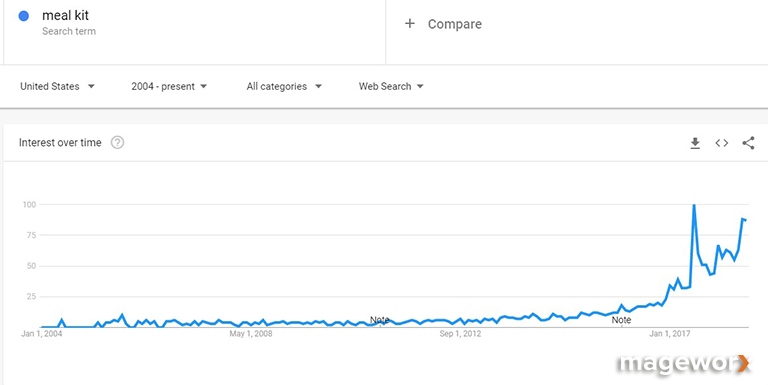Change the Web Search type dropdown
Image resolution: width=768 pixels, height=385 pixels.
391,86
